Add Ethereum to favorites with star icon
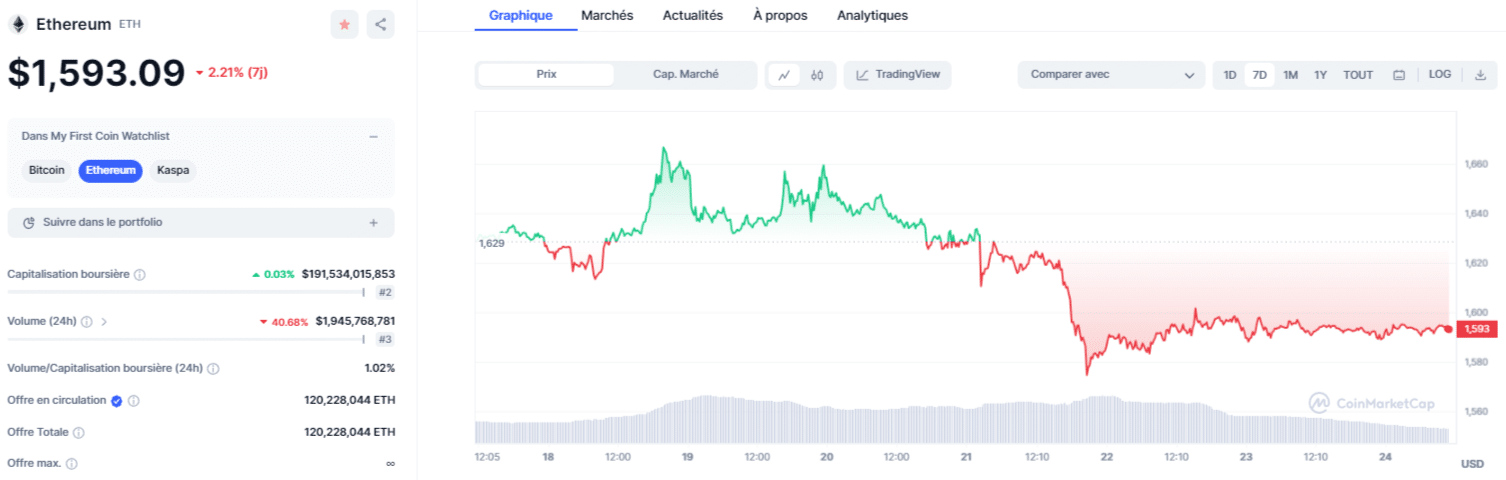 point(345,25)
